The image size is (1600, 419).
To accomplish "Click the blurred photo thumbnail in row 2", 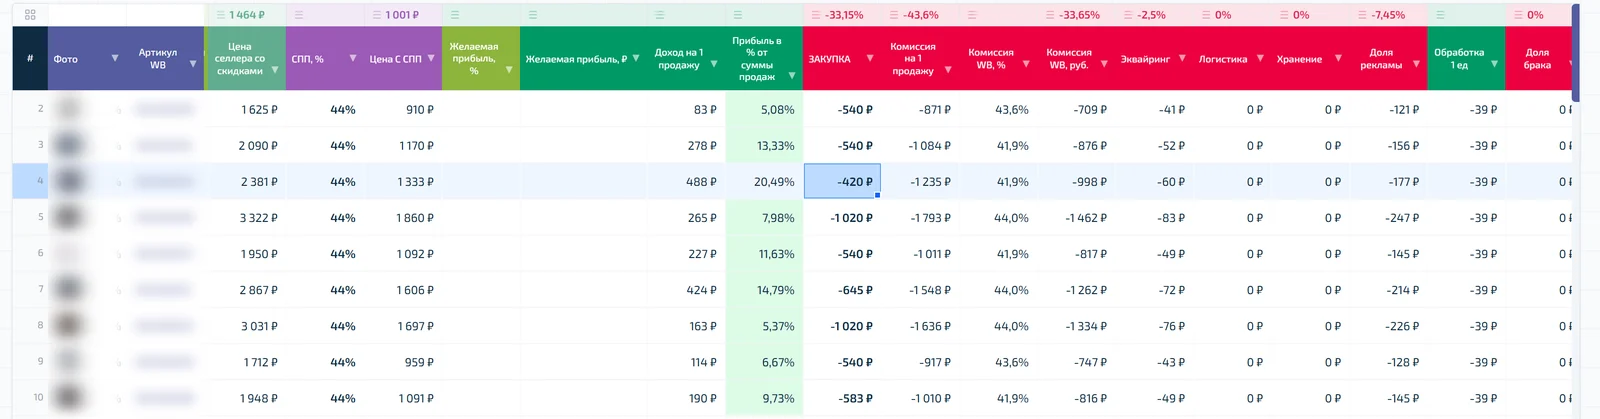I will (69, 109).
